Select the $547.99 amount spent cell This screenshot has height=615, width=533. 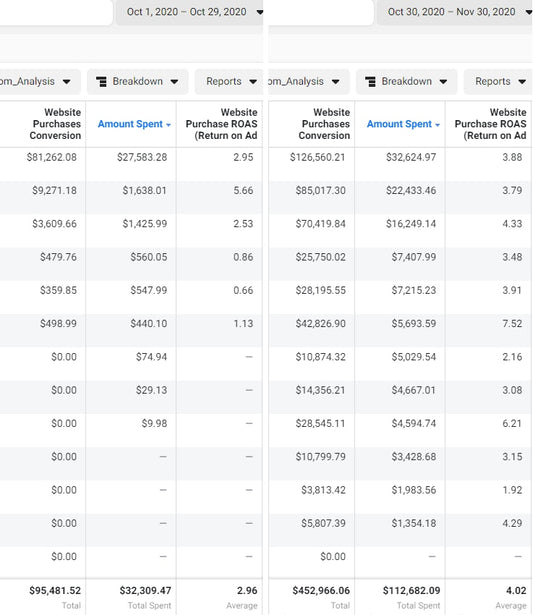click(149, 291)
